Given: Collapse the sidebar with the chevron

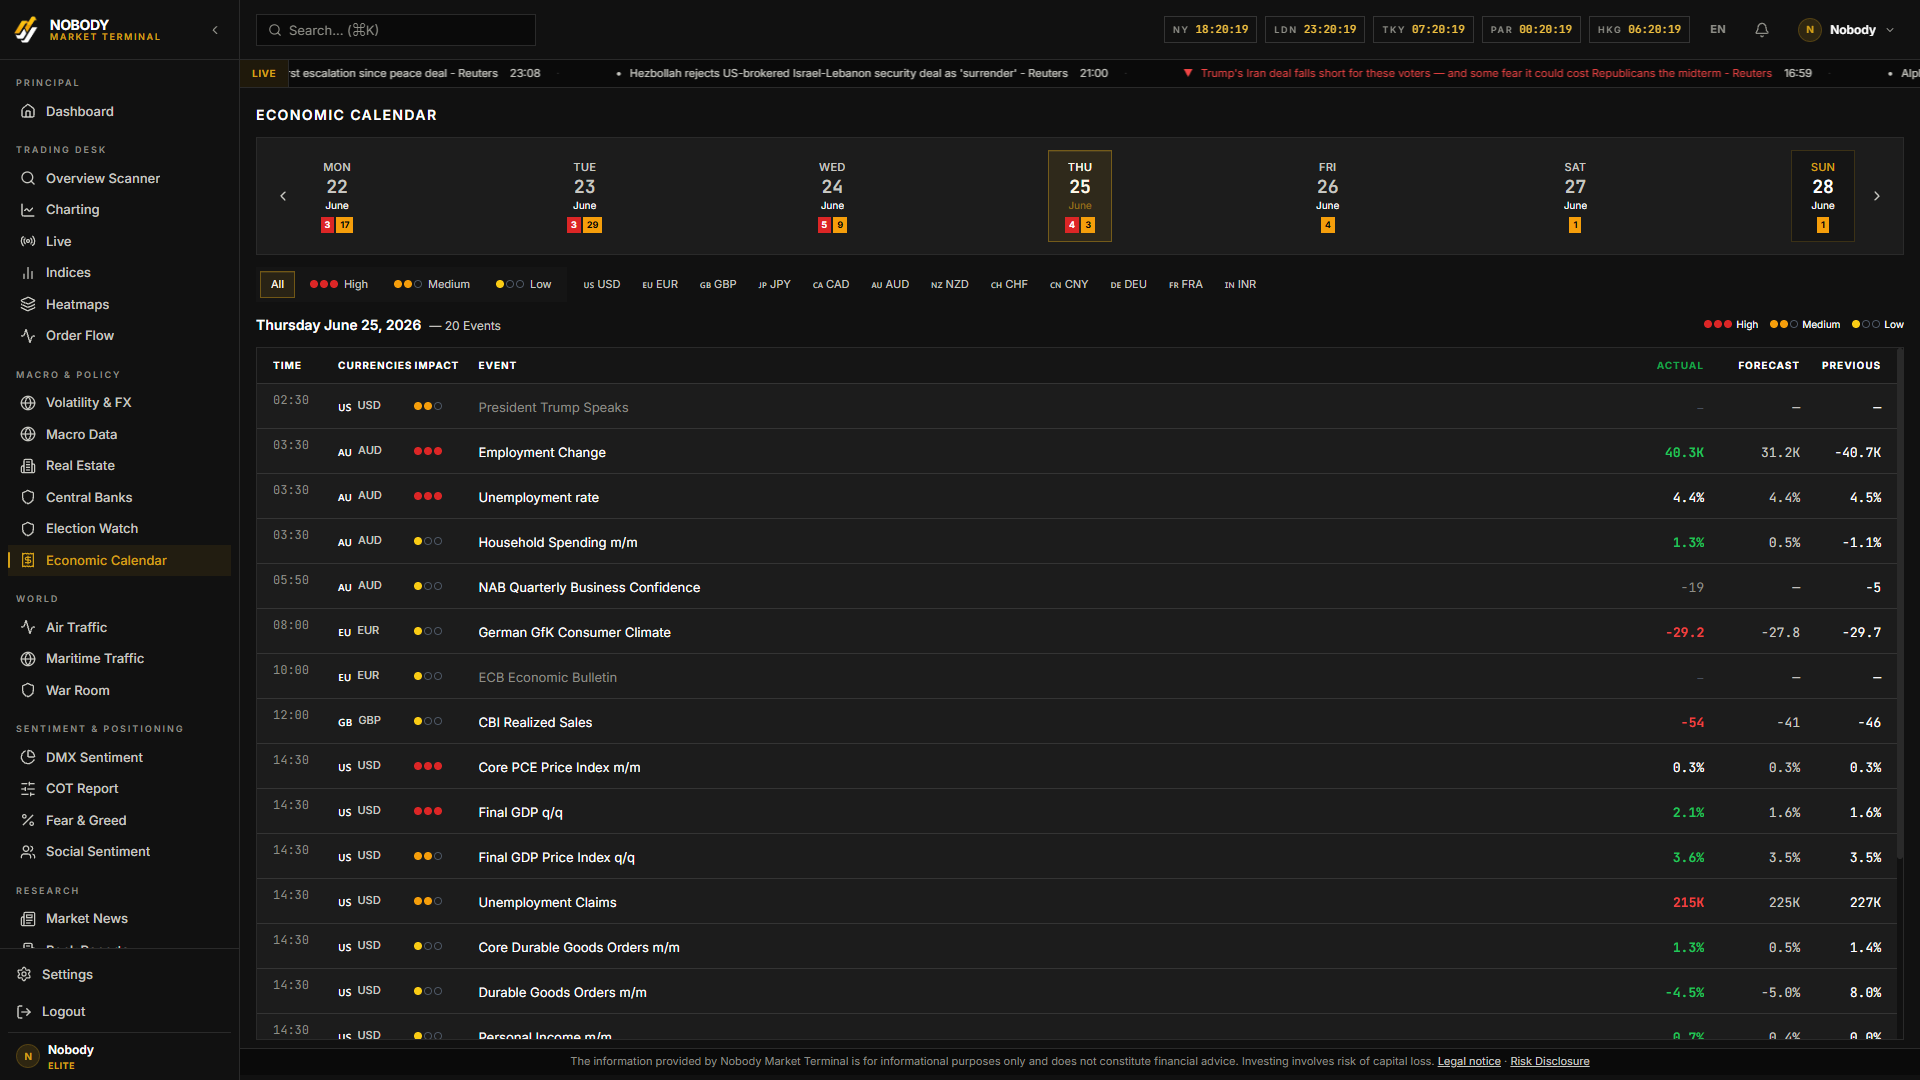Looking at the screenshot, I should tap(215, 30).
